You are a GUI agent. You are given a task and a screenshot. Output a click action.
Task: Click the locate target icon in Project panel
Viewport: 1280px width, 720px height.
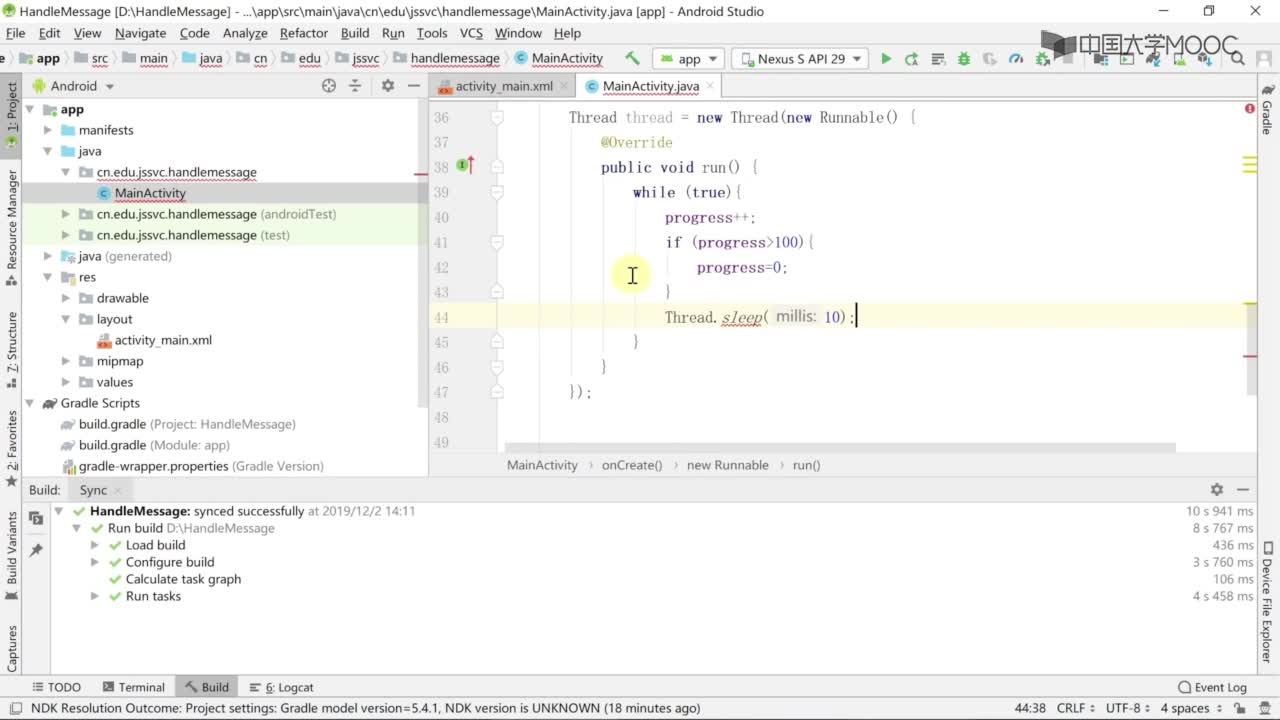click(x=329, y=86)
